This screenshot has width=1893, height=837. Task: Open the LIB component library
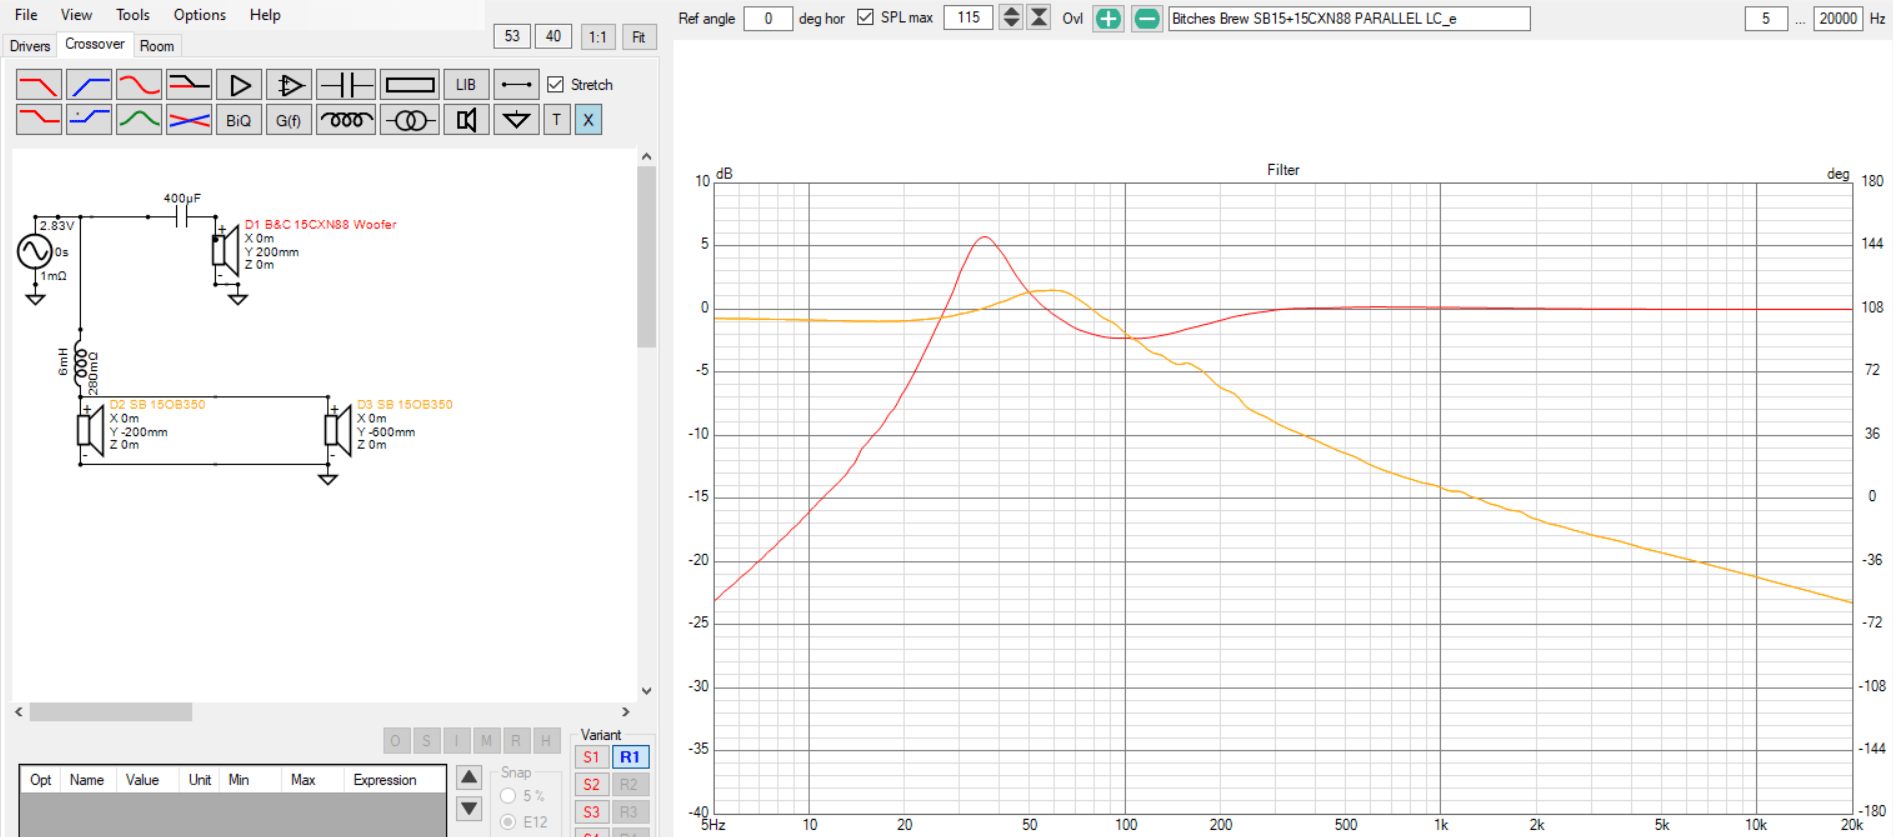pyautogui.click(x=466, y=85)
